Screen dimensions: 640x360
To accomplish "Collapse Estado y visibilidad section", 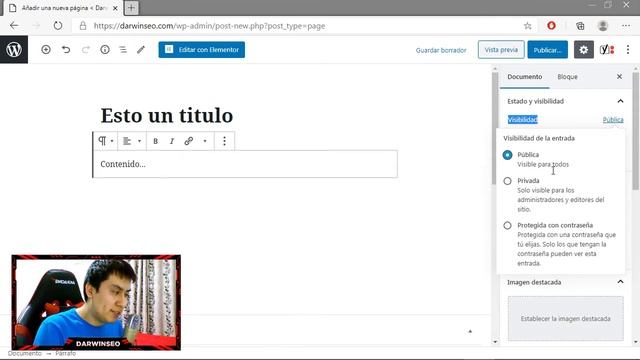I will pyautogui.click(x=620, y=101).
